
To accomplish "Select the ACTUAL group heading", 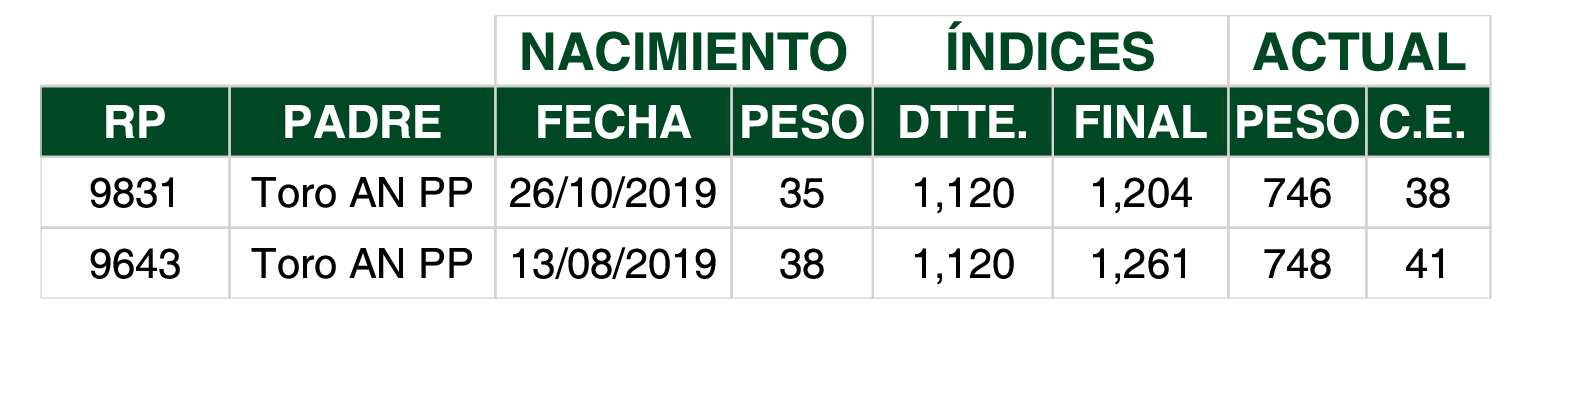I will click(1359, 52).
